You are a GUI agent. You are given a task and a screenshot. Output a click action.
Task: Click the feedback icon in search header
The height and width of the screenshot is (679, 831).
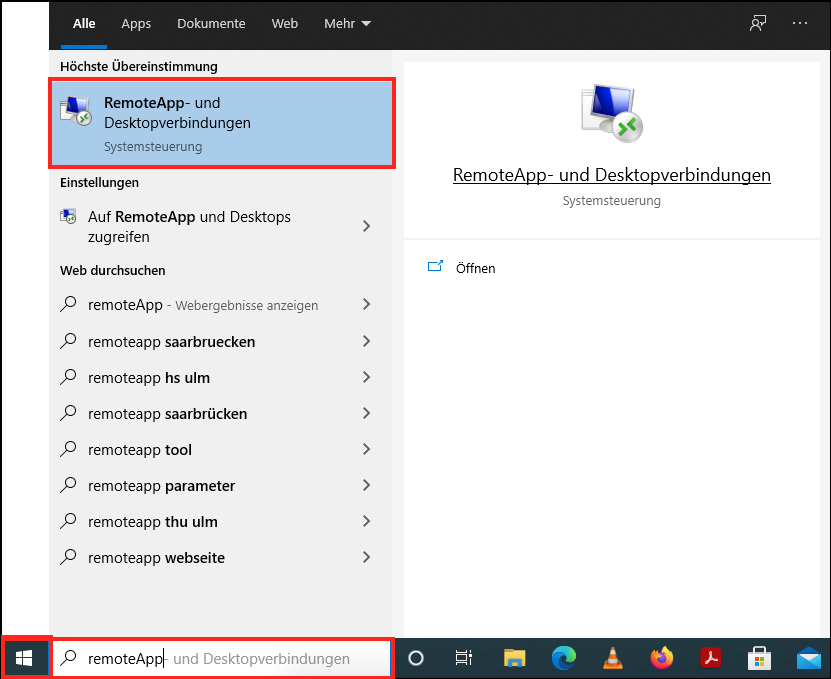(x=758, y=23)
